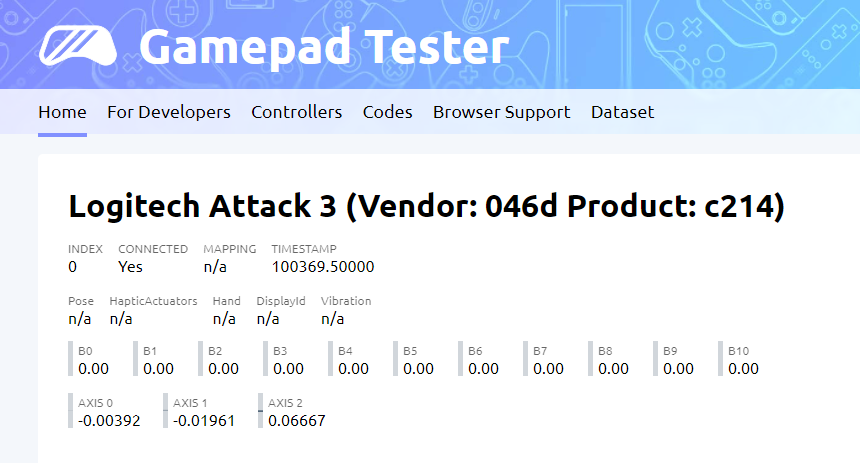Click the AXIS 1 value gauge
This screenshot has height=463, width=860.
tap(203, 412)
